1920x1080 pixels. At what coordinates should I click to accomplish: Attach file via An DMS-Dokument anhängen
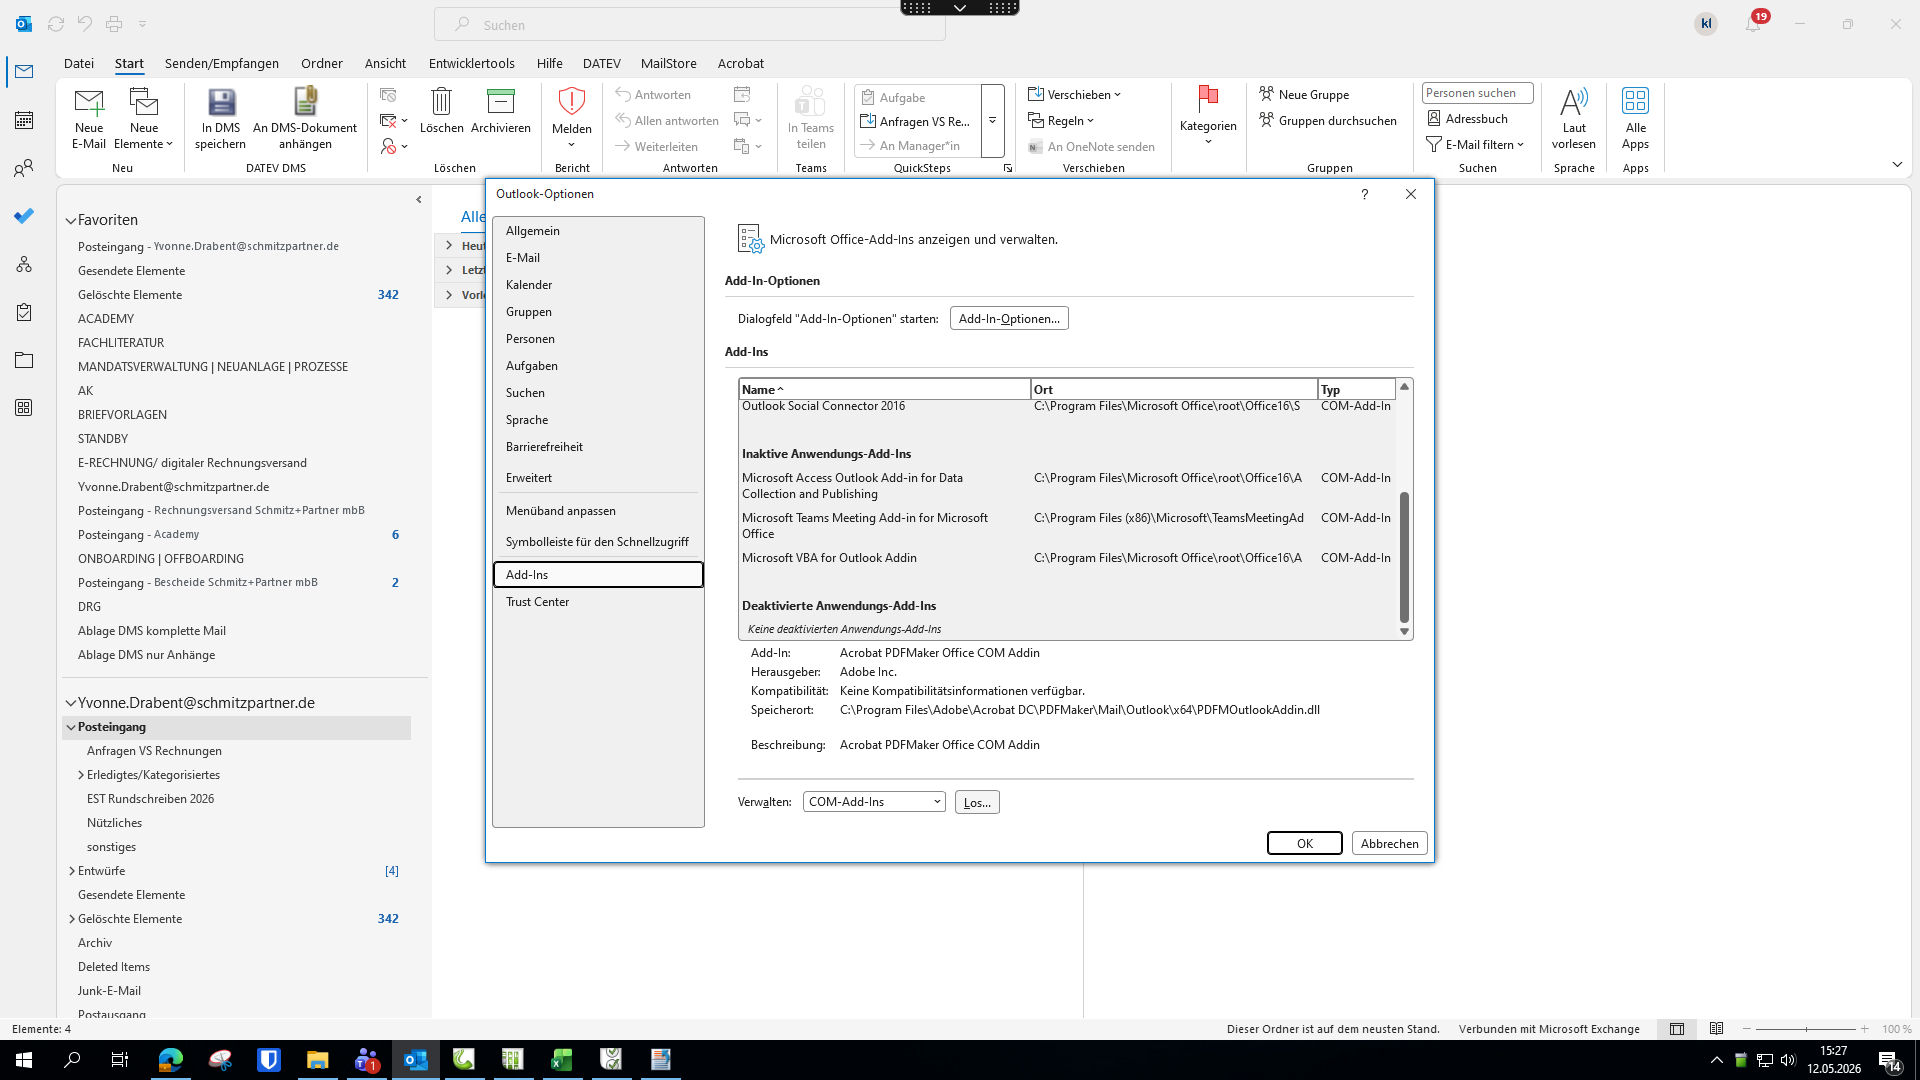305,118
